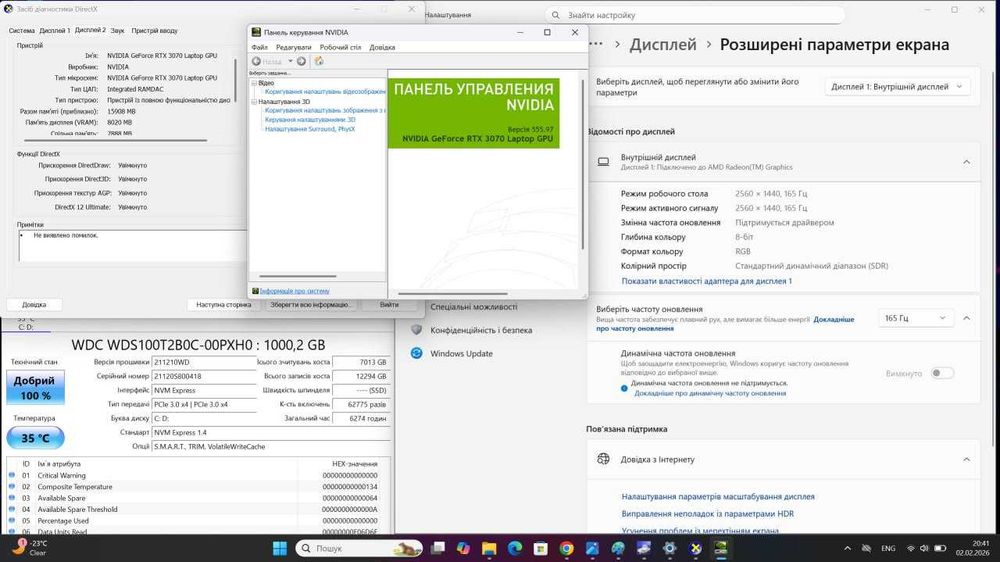Open Інформація про систему link in NVIDIA panel
The width and height of the screenshot is (1000, 562).
(x=295, y=291)
